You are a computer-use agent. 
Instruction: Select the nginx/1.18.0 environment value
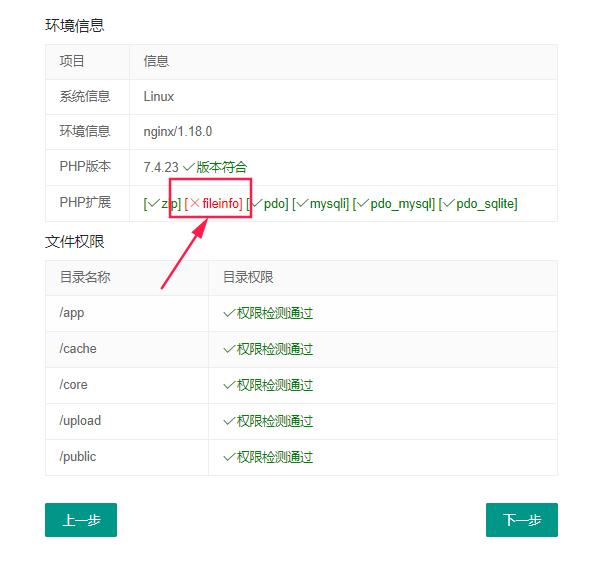177,132
